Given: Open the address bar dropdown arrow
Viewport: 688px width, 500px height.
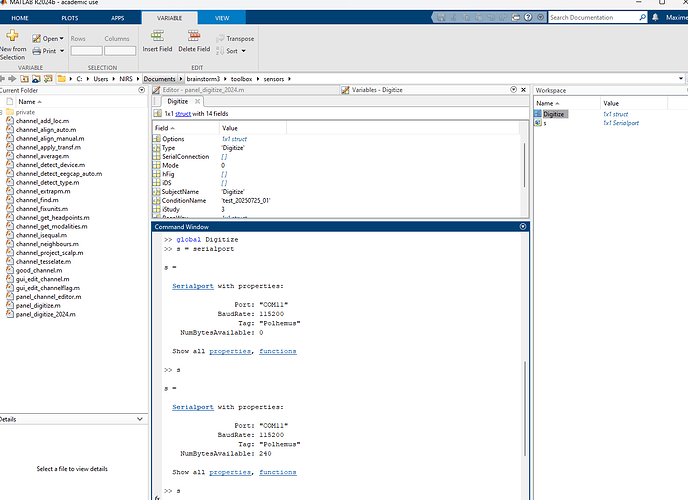Looking at the screenshot, I should pos(681,79).
